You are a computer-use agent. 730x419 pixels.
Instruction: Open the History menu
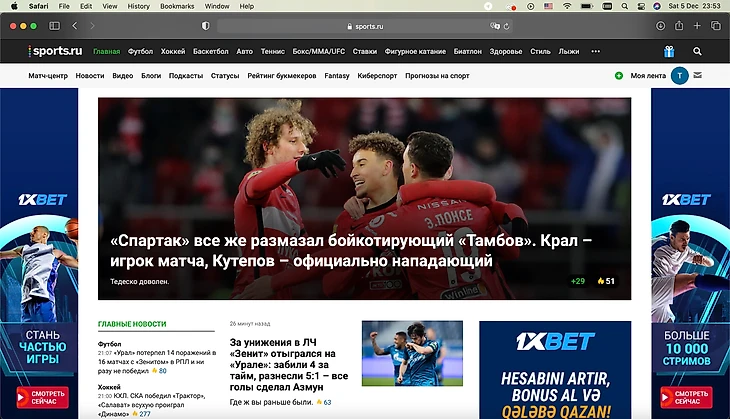[138, 6]
